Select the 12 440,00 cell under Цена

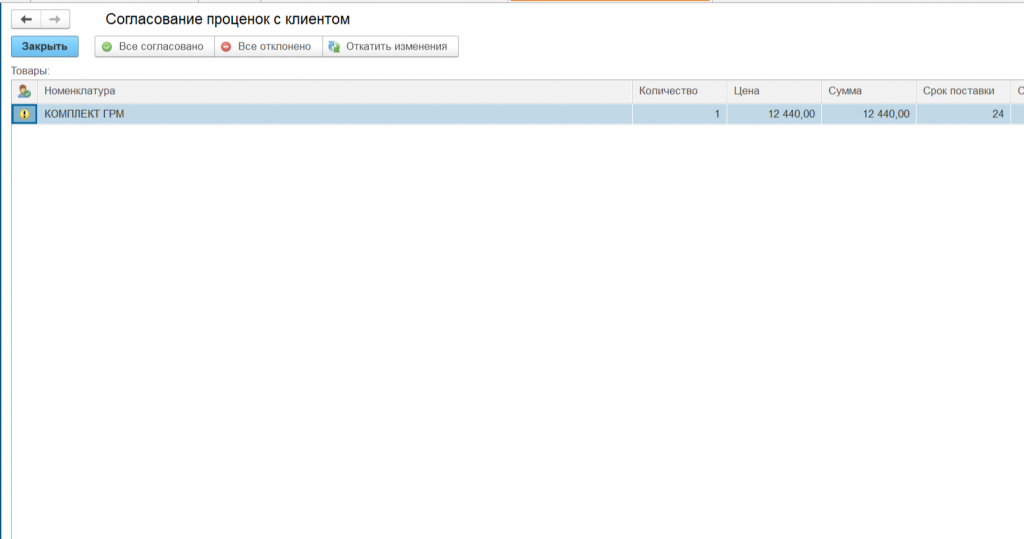point(773,114)
